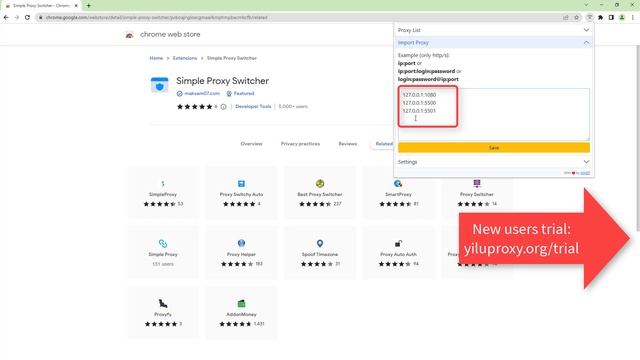This screenshot has width=640, height=360.
Task: Click the 127.0.0.1:1080 proxy line
Action: 419,95
